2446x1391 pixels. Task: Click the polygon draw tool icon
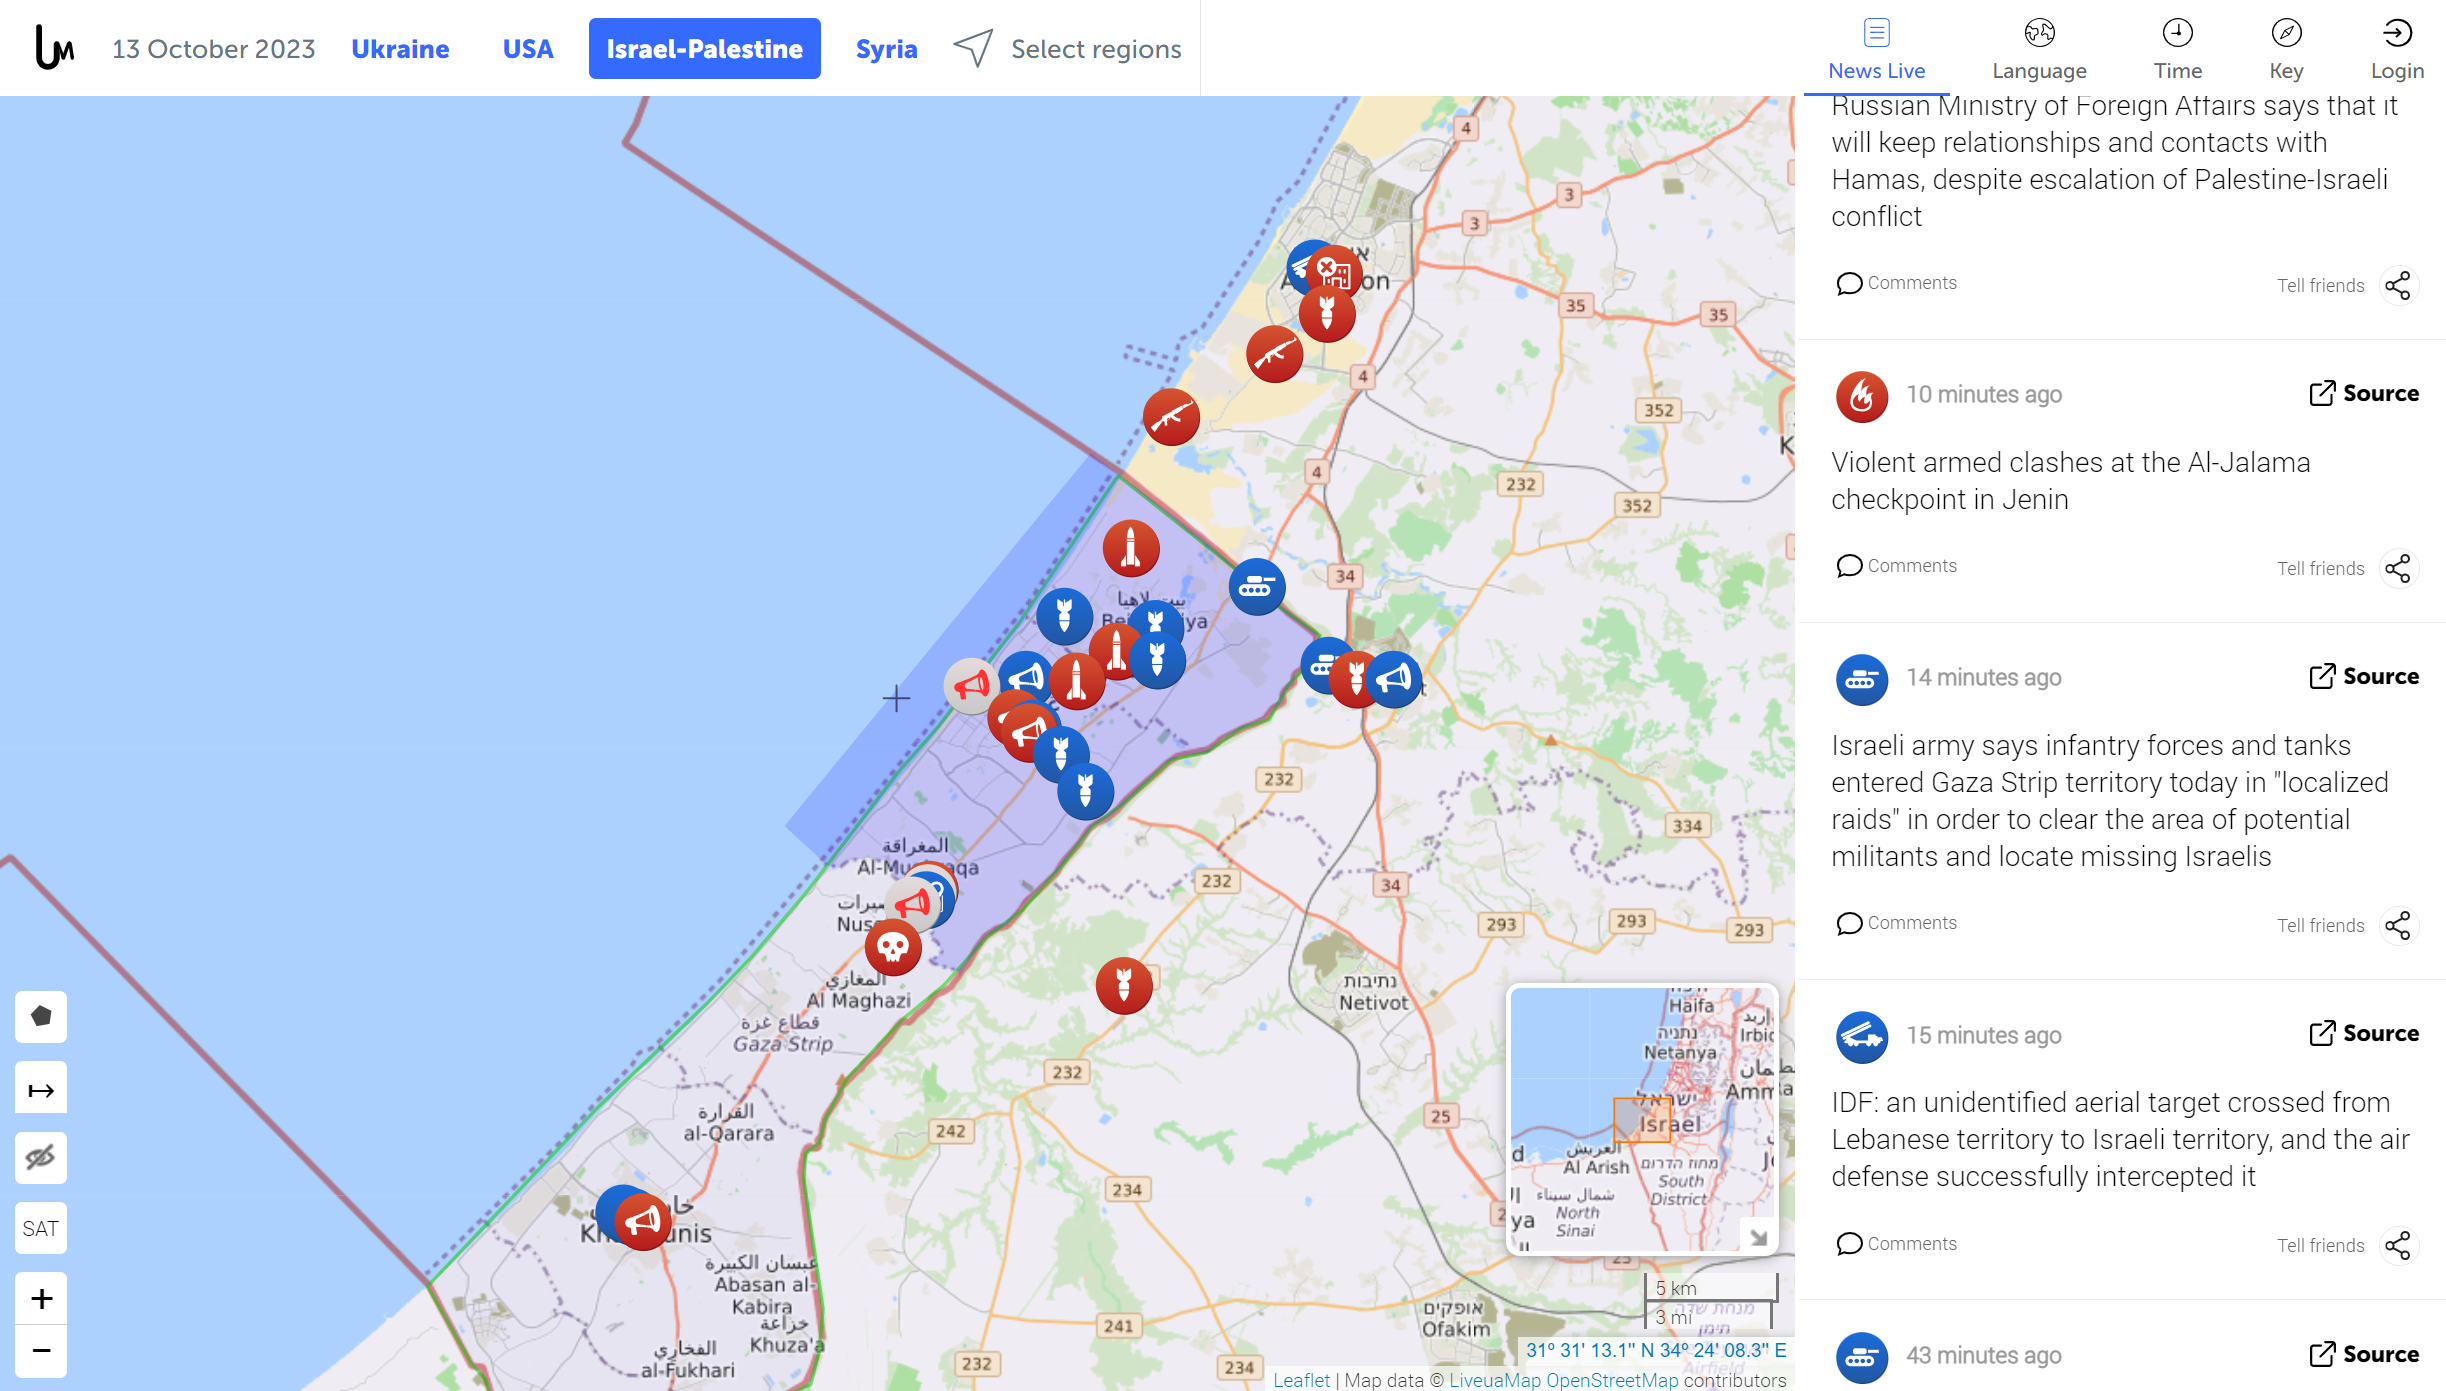point(41,1017)
